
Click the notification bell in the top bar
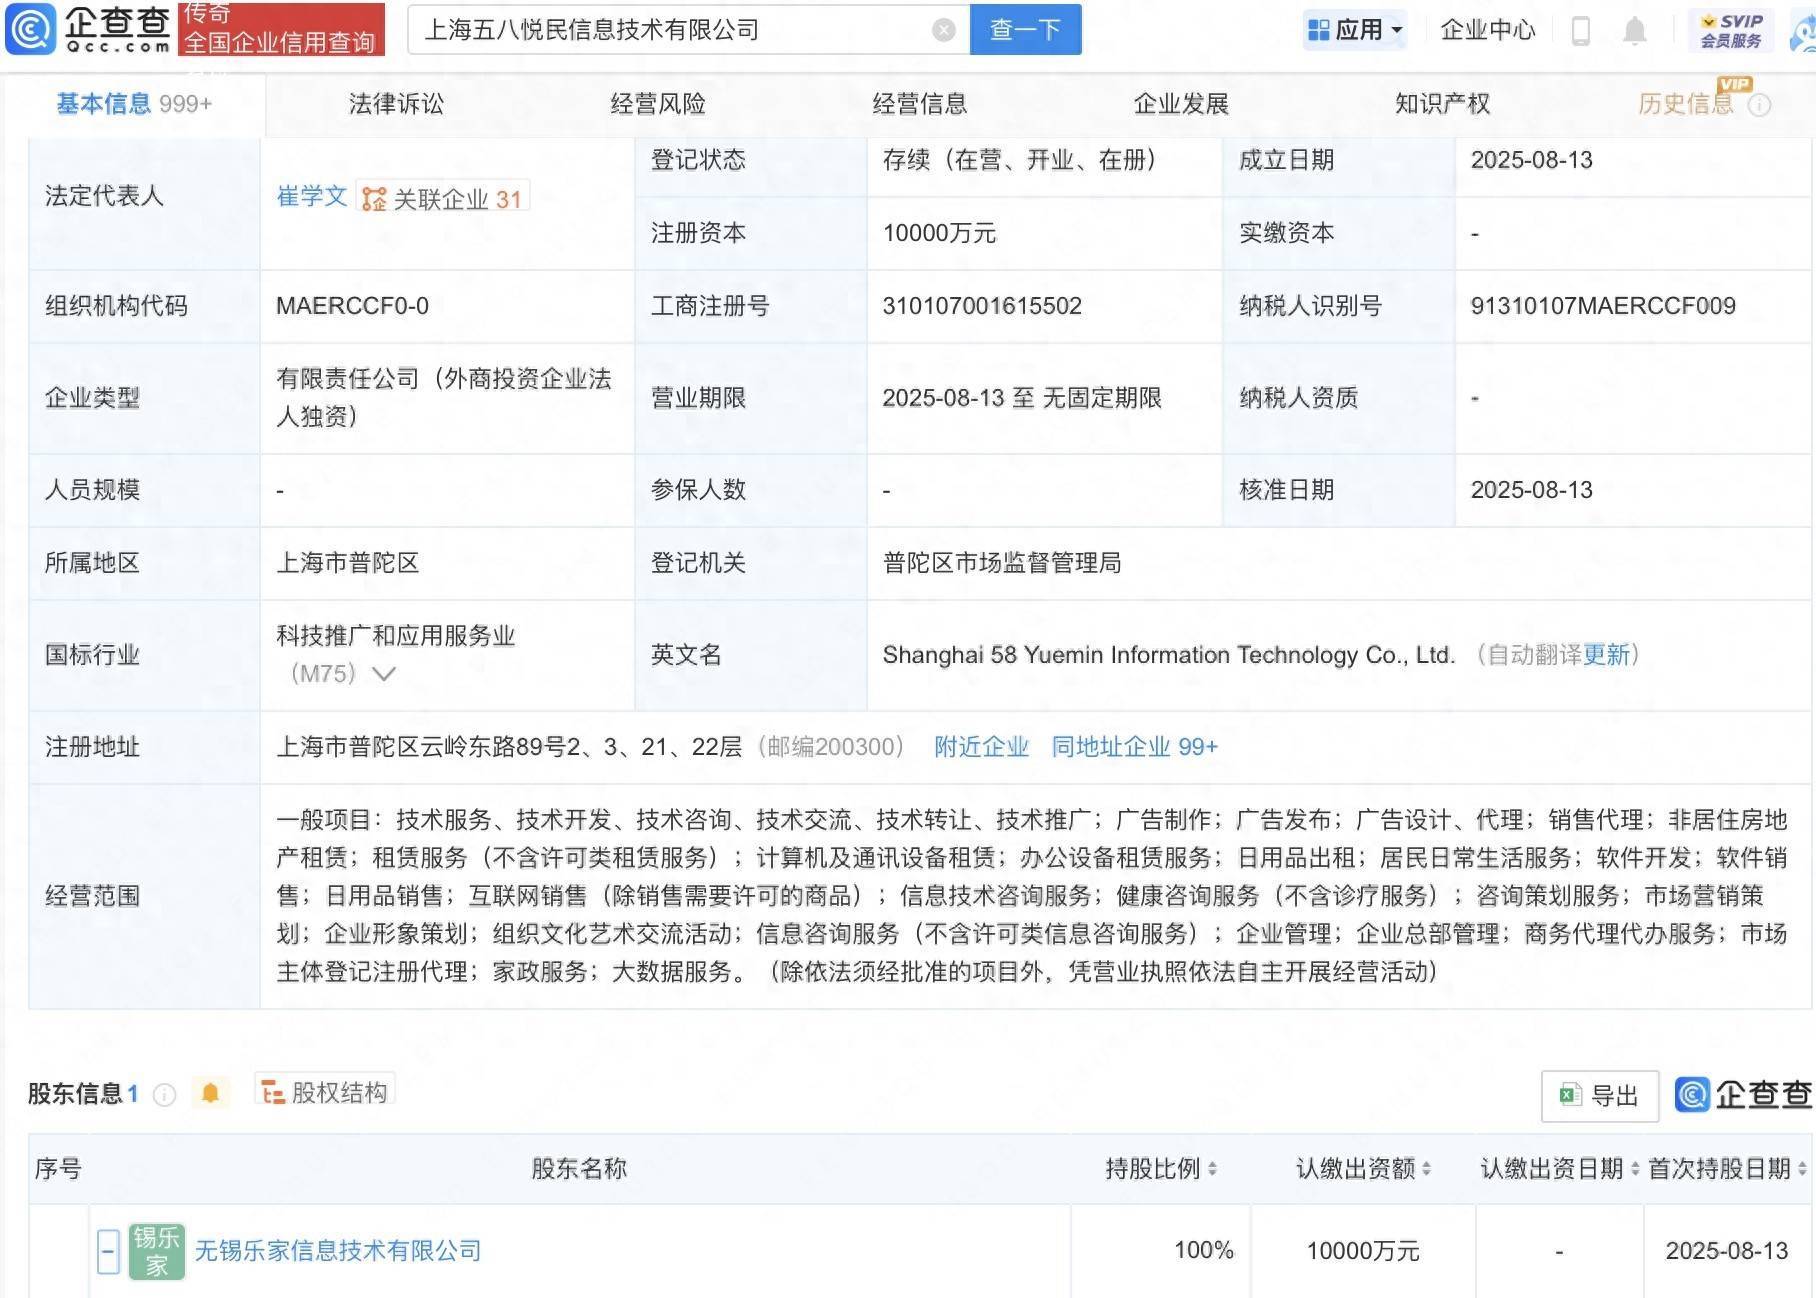pos(1636,30)
